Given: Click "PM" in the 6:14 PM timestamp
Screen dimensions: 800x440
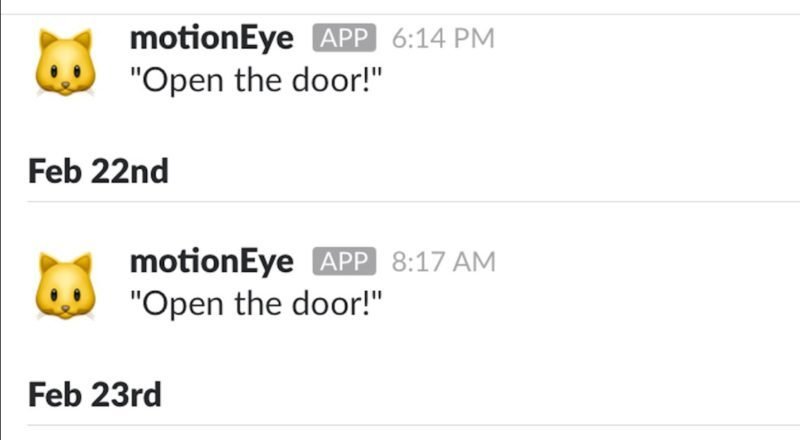Looking at the screenshot, I should (x=474, y=39).
